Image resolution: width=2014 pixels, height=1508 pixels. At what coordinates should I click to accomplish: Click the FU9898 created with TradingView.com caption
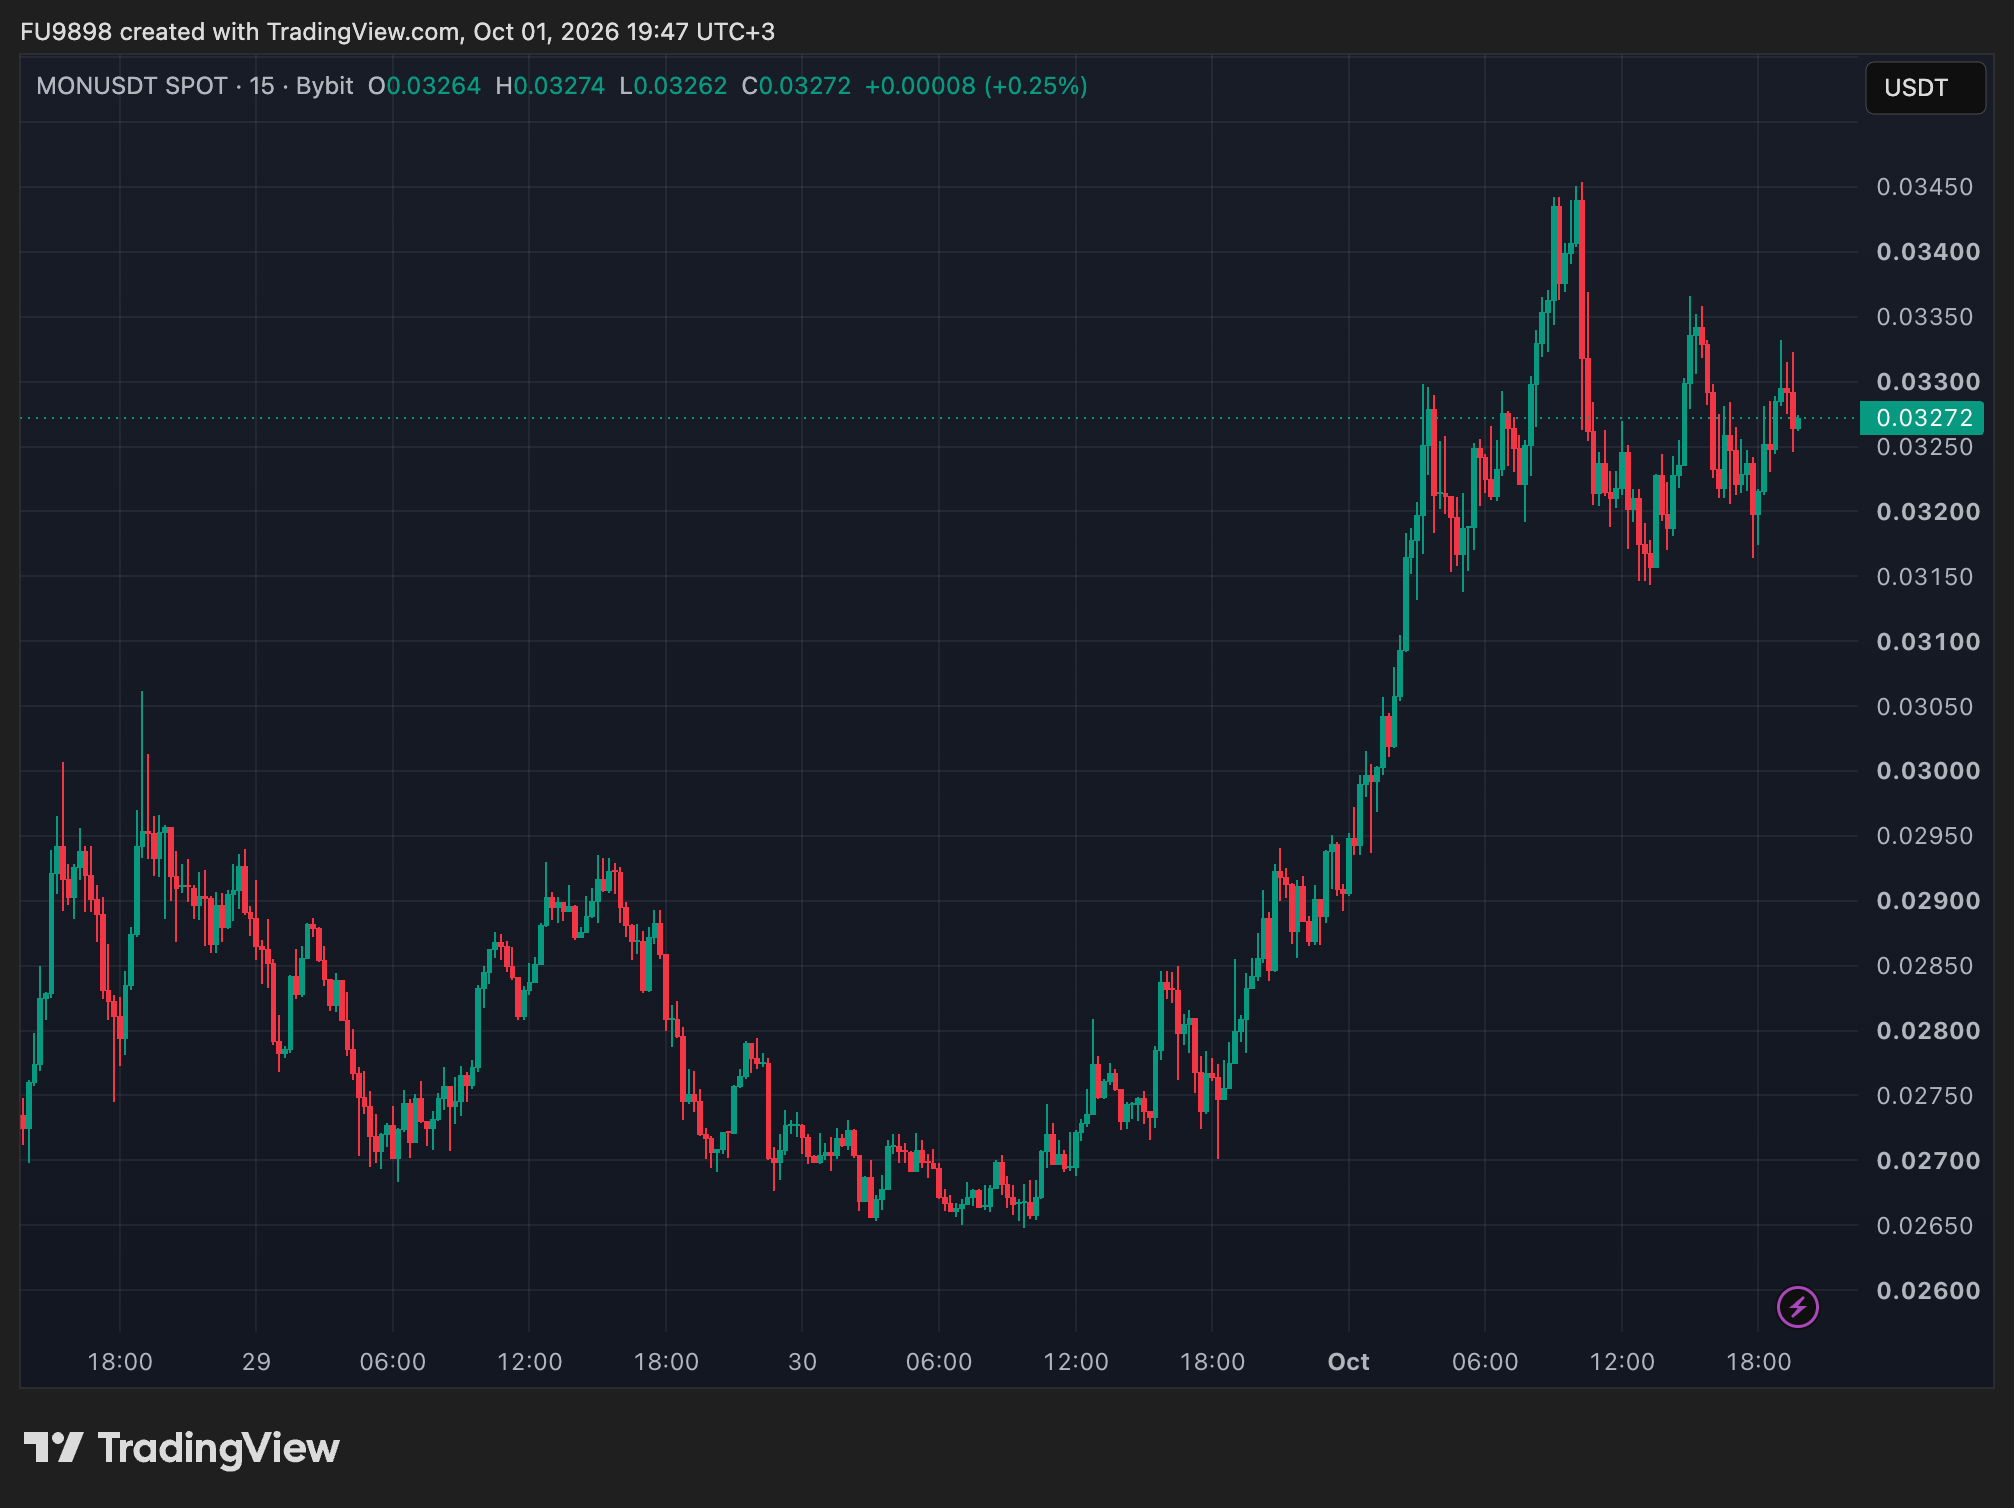(x=397, y=32)
